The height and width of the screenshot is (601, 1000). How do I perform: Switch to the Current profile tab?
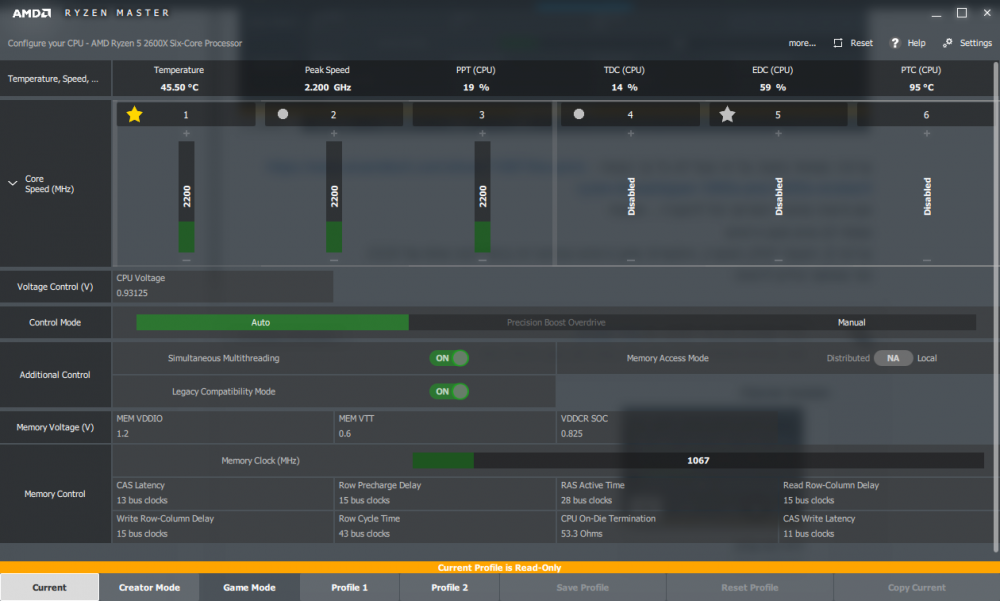[x=49, y=587]
